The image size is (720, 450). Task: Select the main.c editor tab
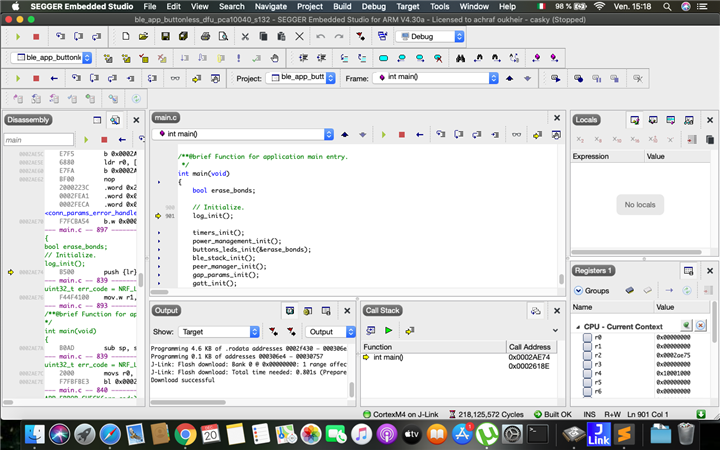pos(165,118)
